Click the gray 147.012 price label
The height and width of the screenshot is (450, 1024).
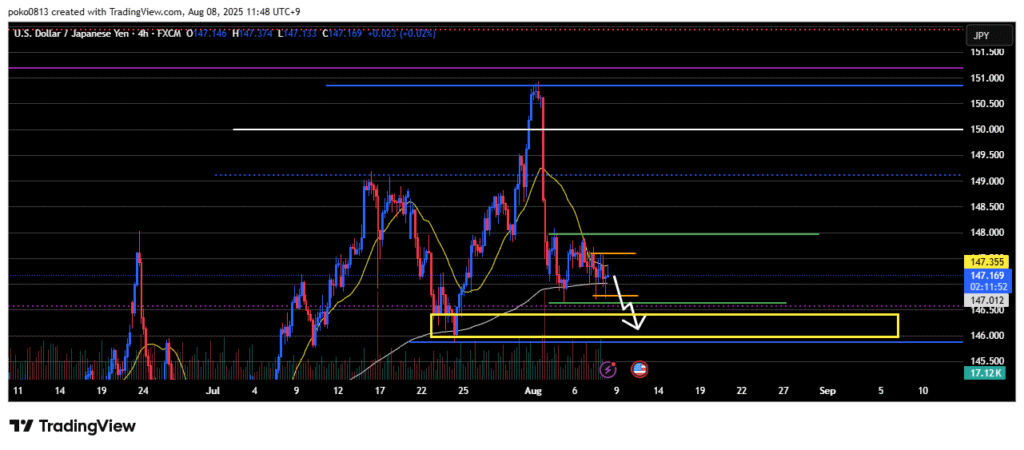pos(986,299)
